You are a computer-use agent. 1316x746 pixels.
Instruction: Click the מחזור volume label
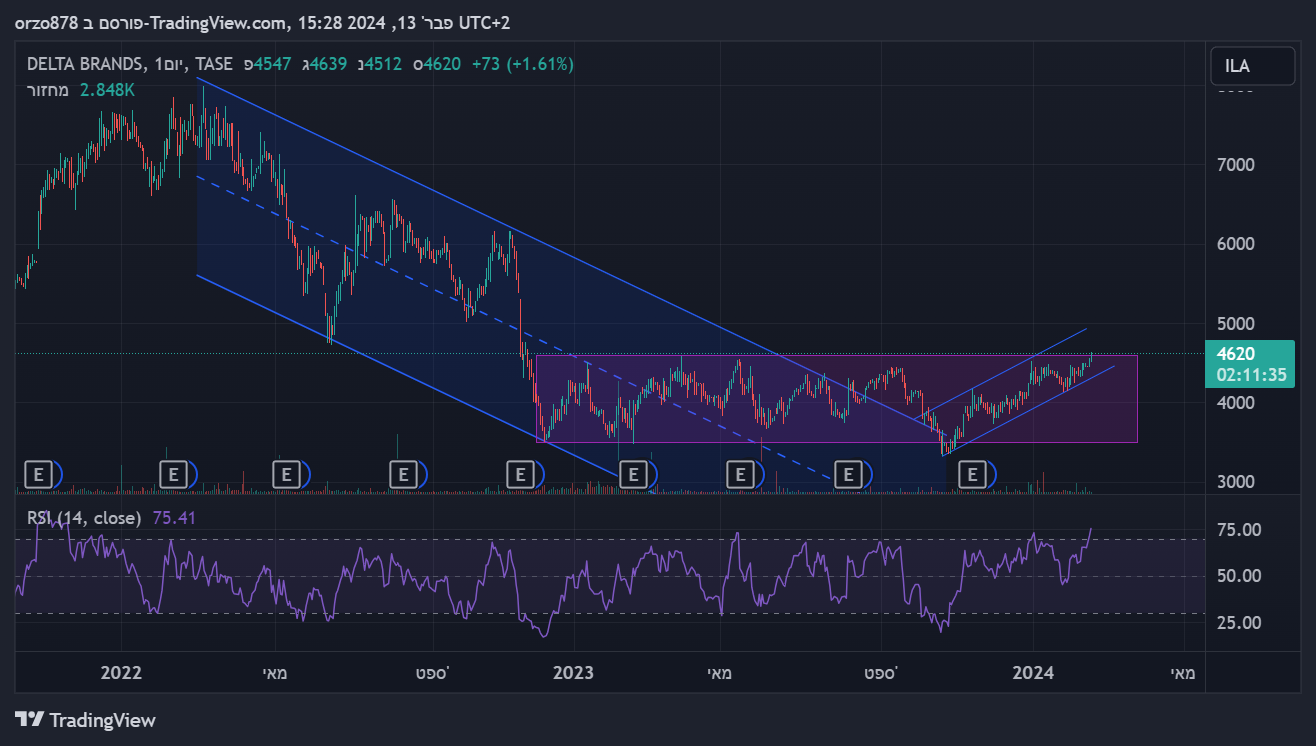coord(47,90)
